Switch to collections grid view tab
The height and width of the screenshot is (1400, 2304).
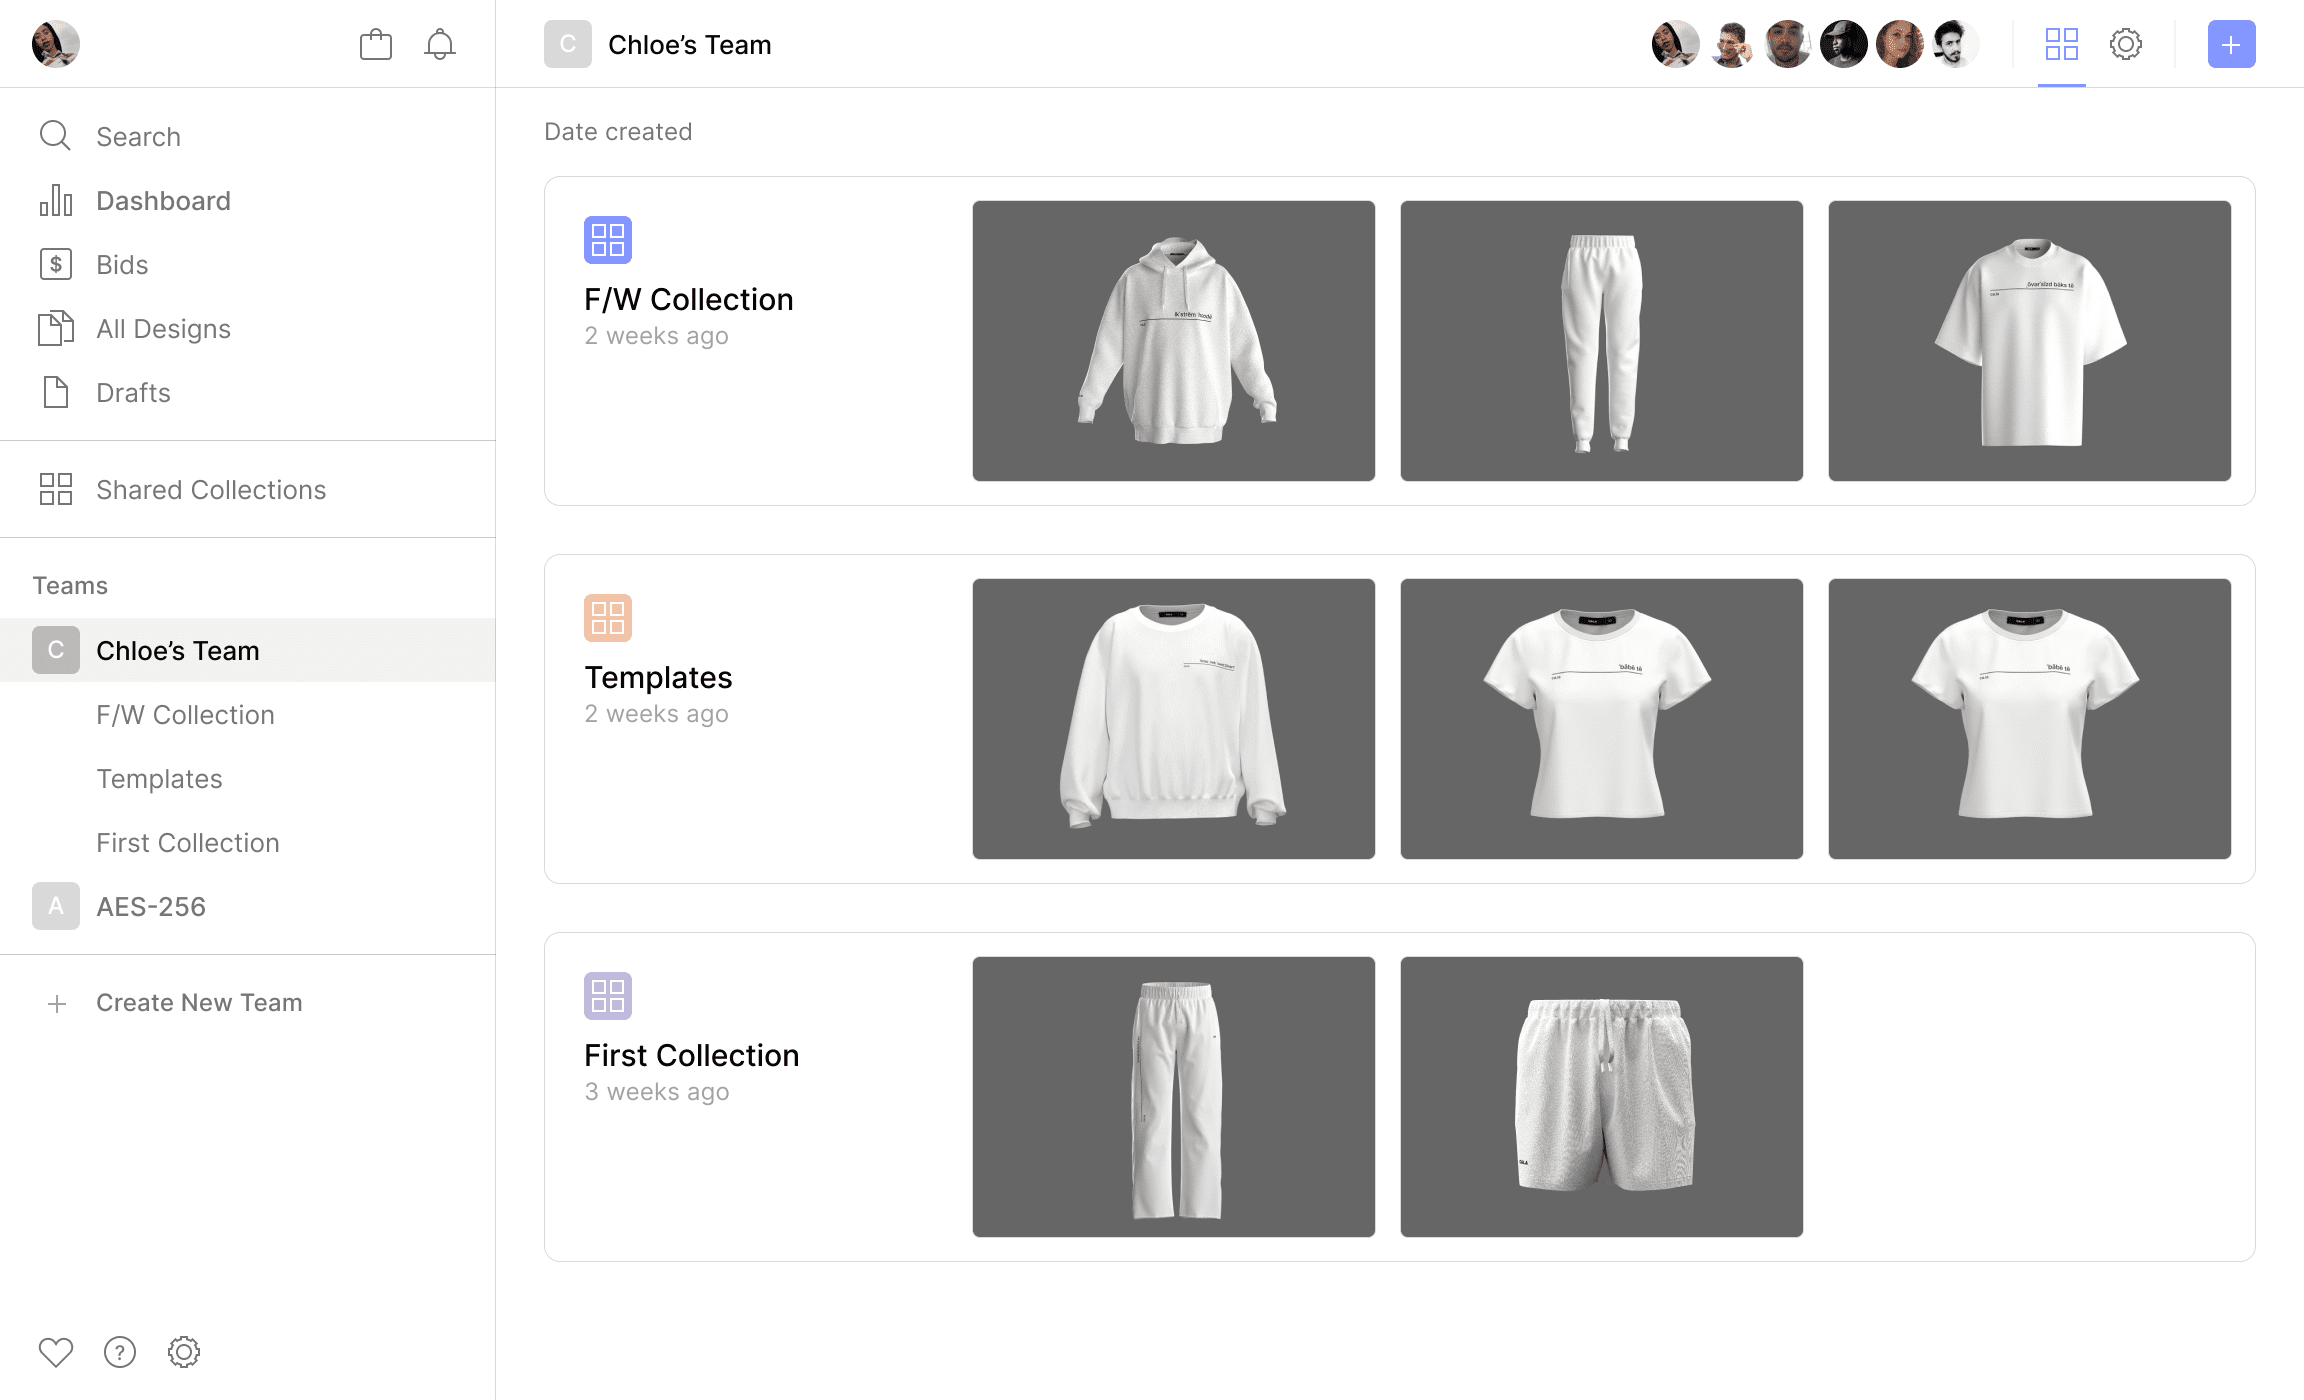pos(2061,45)
